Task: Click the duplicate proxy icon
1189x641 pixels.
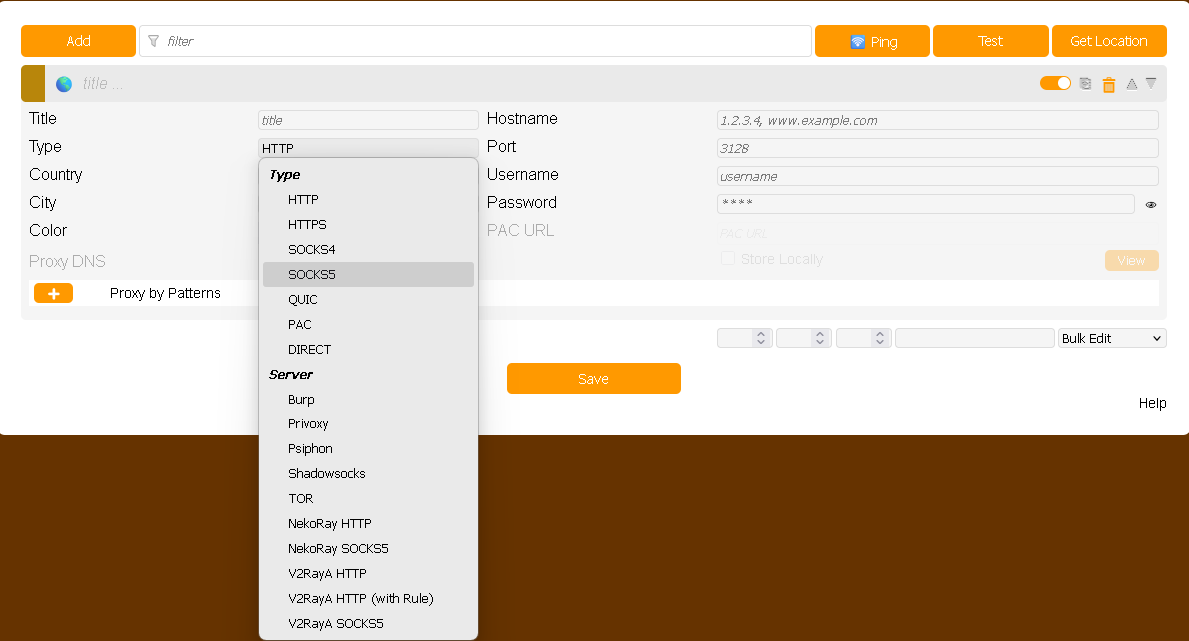Action: (x=1086, y=84)
